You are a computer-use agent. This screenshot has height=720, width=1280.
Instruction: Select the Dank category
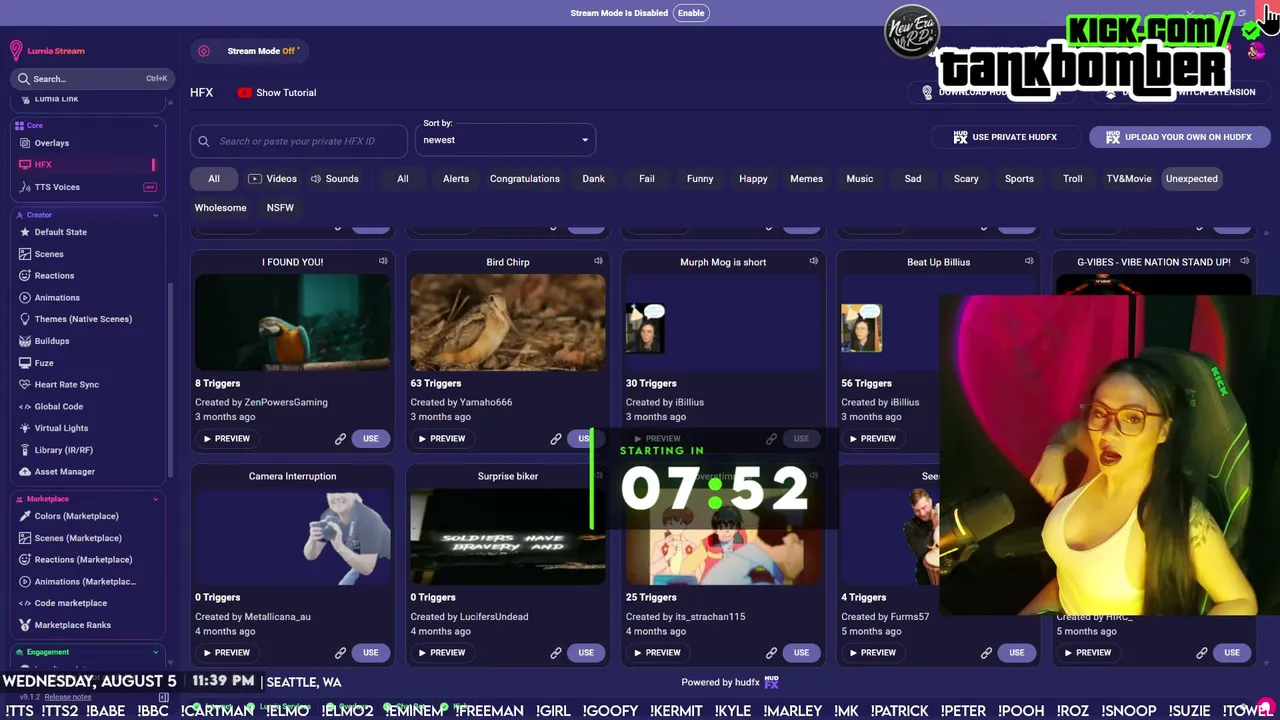pyautogui.click(x=594, y=179)
